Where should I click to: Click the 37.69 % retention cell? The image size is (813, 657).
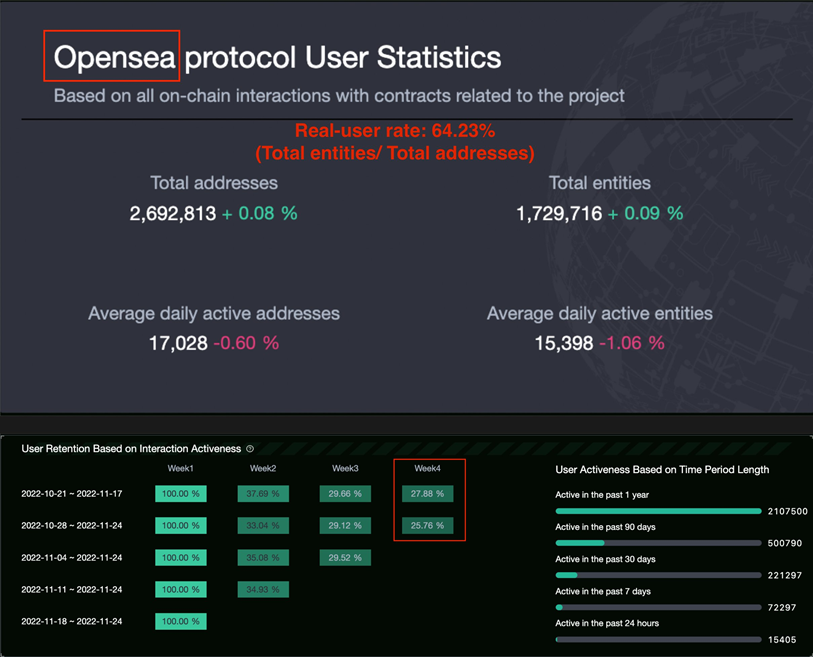click(x=263, y=494)
